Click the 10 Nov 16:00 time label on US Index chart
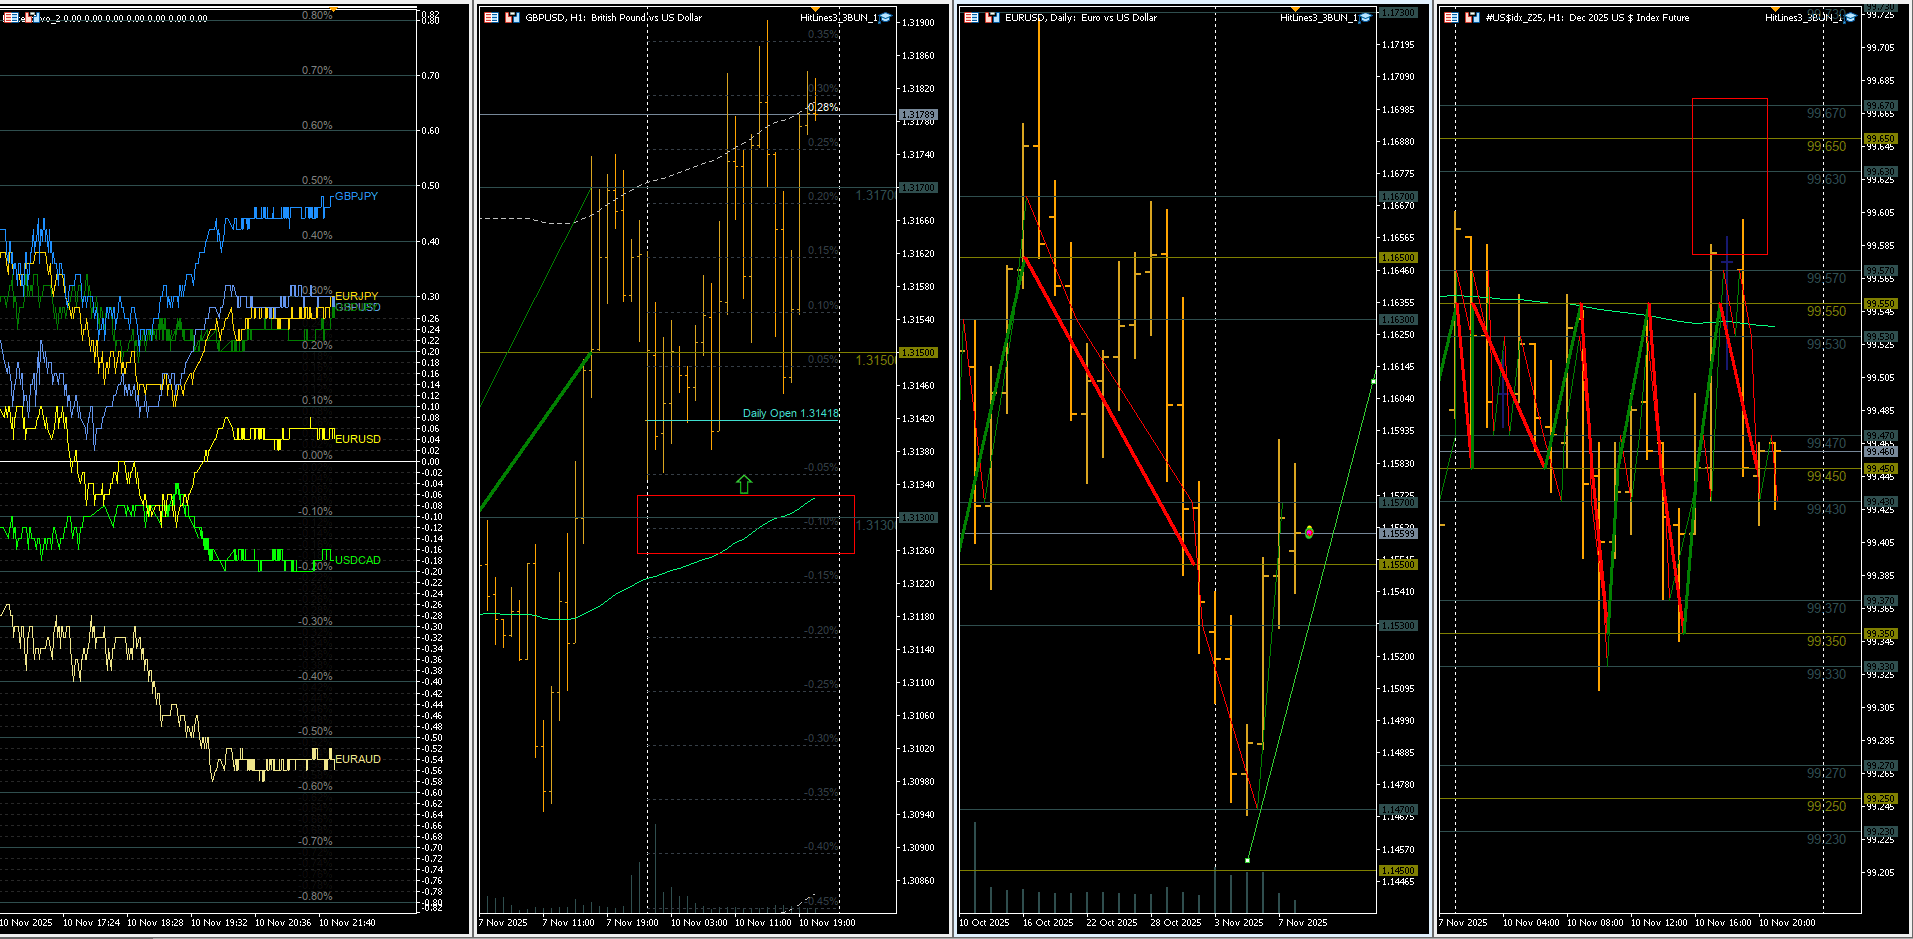 coord(1723,923)
